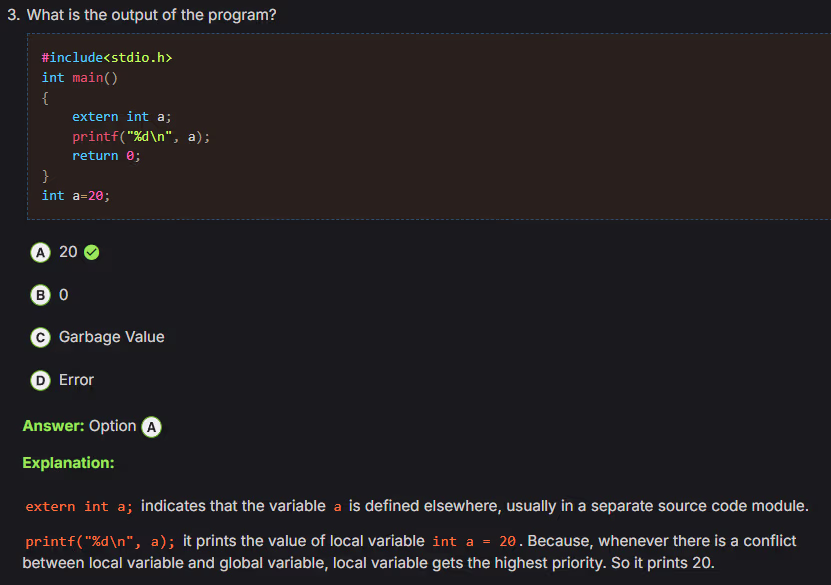Click the 'Error' option text
Viewport: 831px width, 585px height.
76,380
